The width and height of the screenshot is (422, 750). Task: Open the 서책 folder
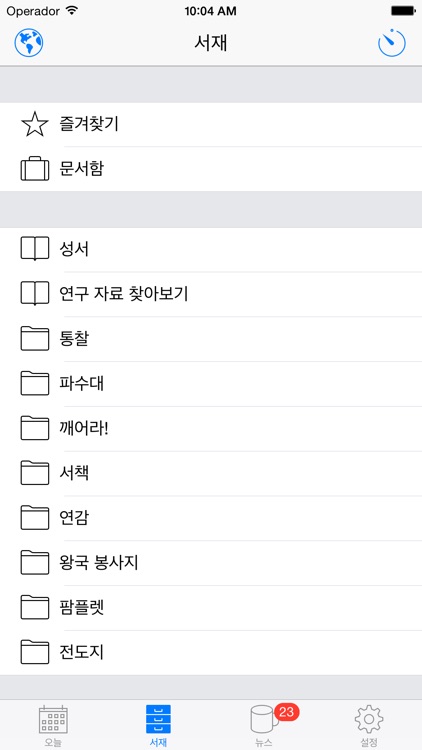click(x=211, y=473)
